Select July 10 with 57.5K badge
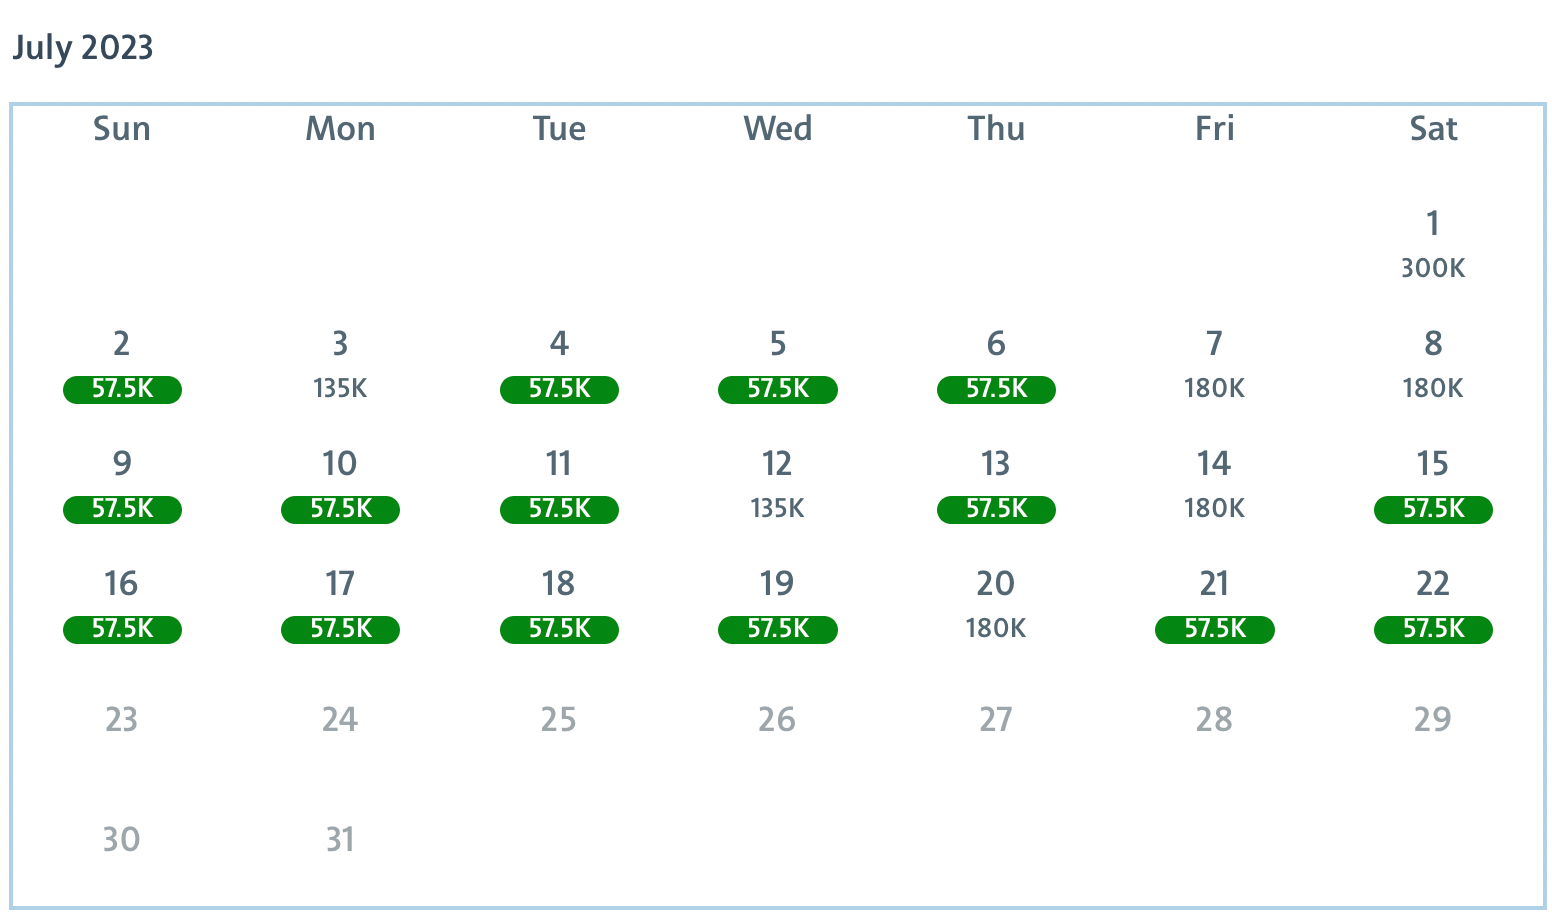 [x=340, y=509]
